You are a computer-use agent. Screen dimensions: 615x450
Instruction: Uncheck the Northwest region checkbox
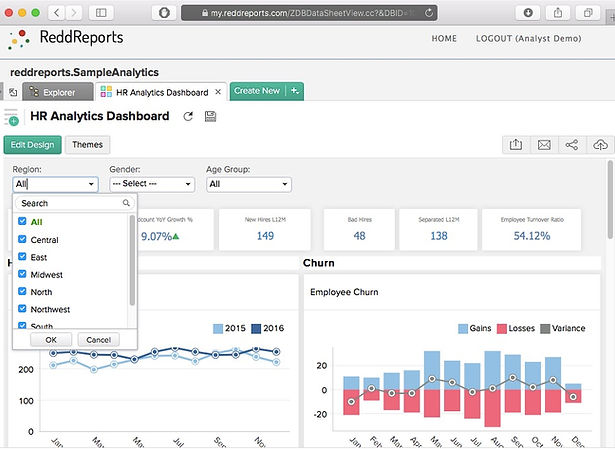point(22,309)
